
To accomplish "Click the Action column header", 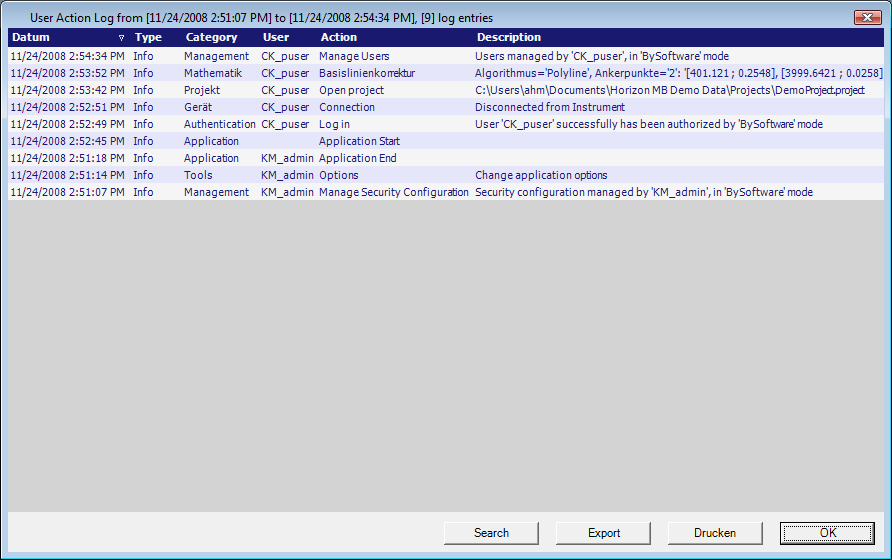I will click(x=338, y=38).
